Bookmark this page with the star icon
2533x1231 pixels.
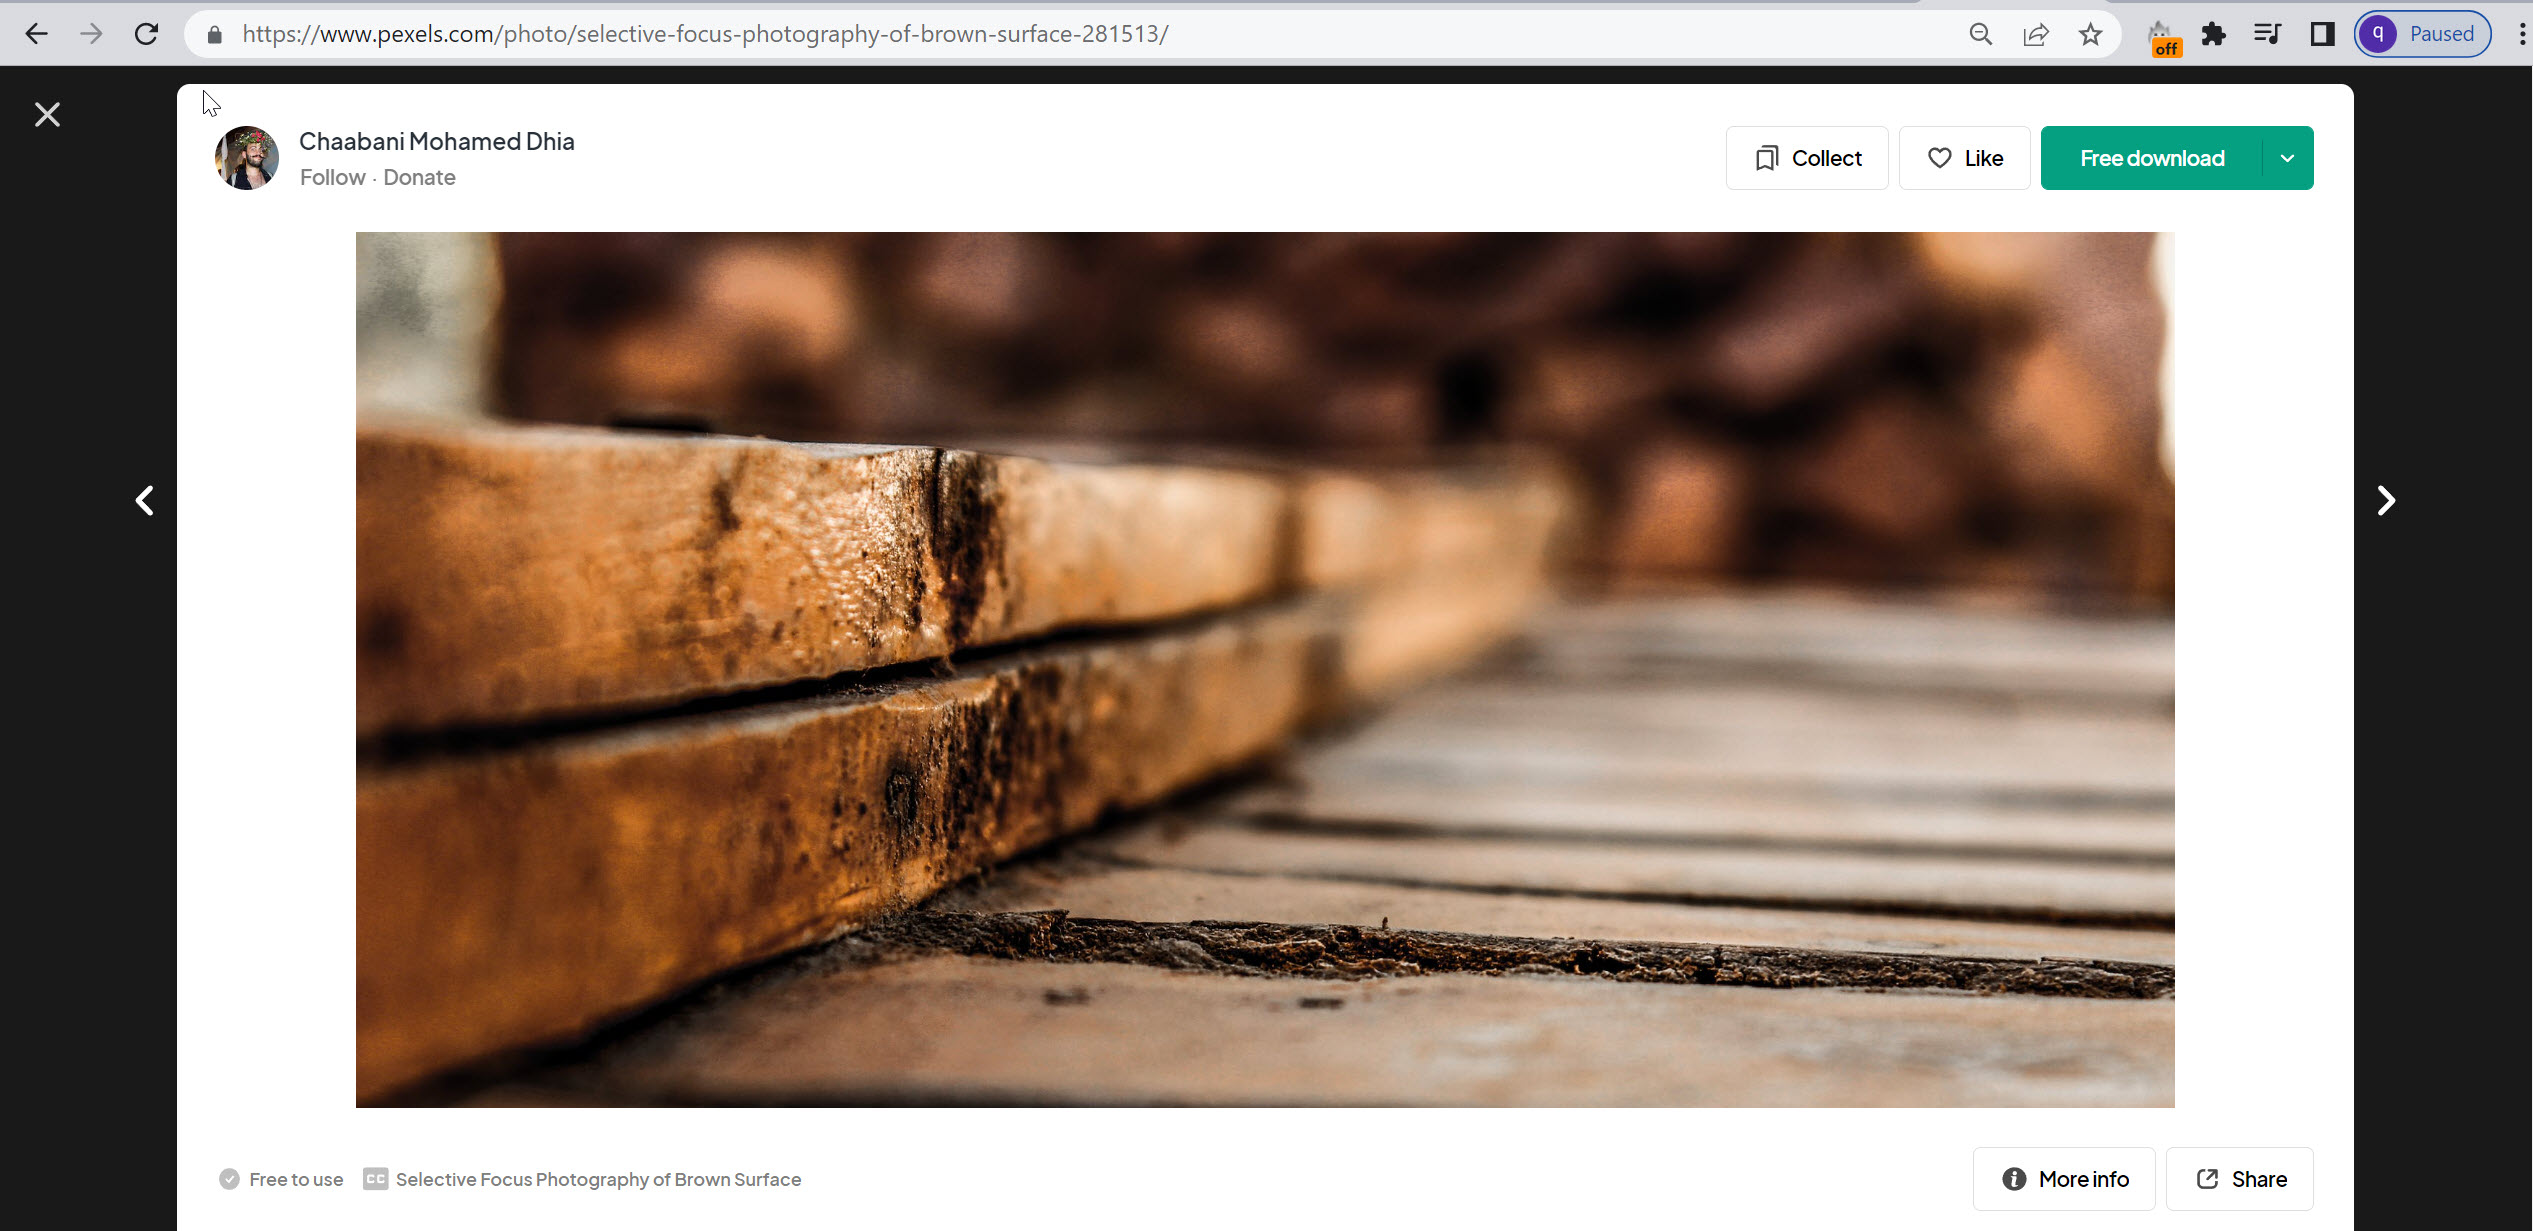(2091, 35)
